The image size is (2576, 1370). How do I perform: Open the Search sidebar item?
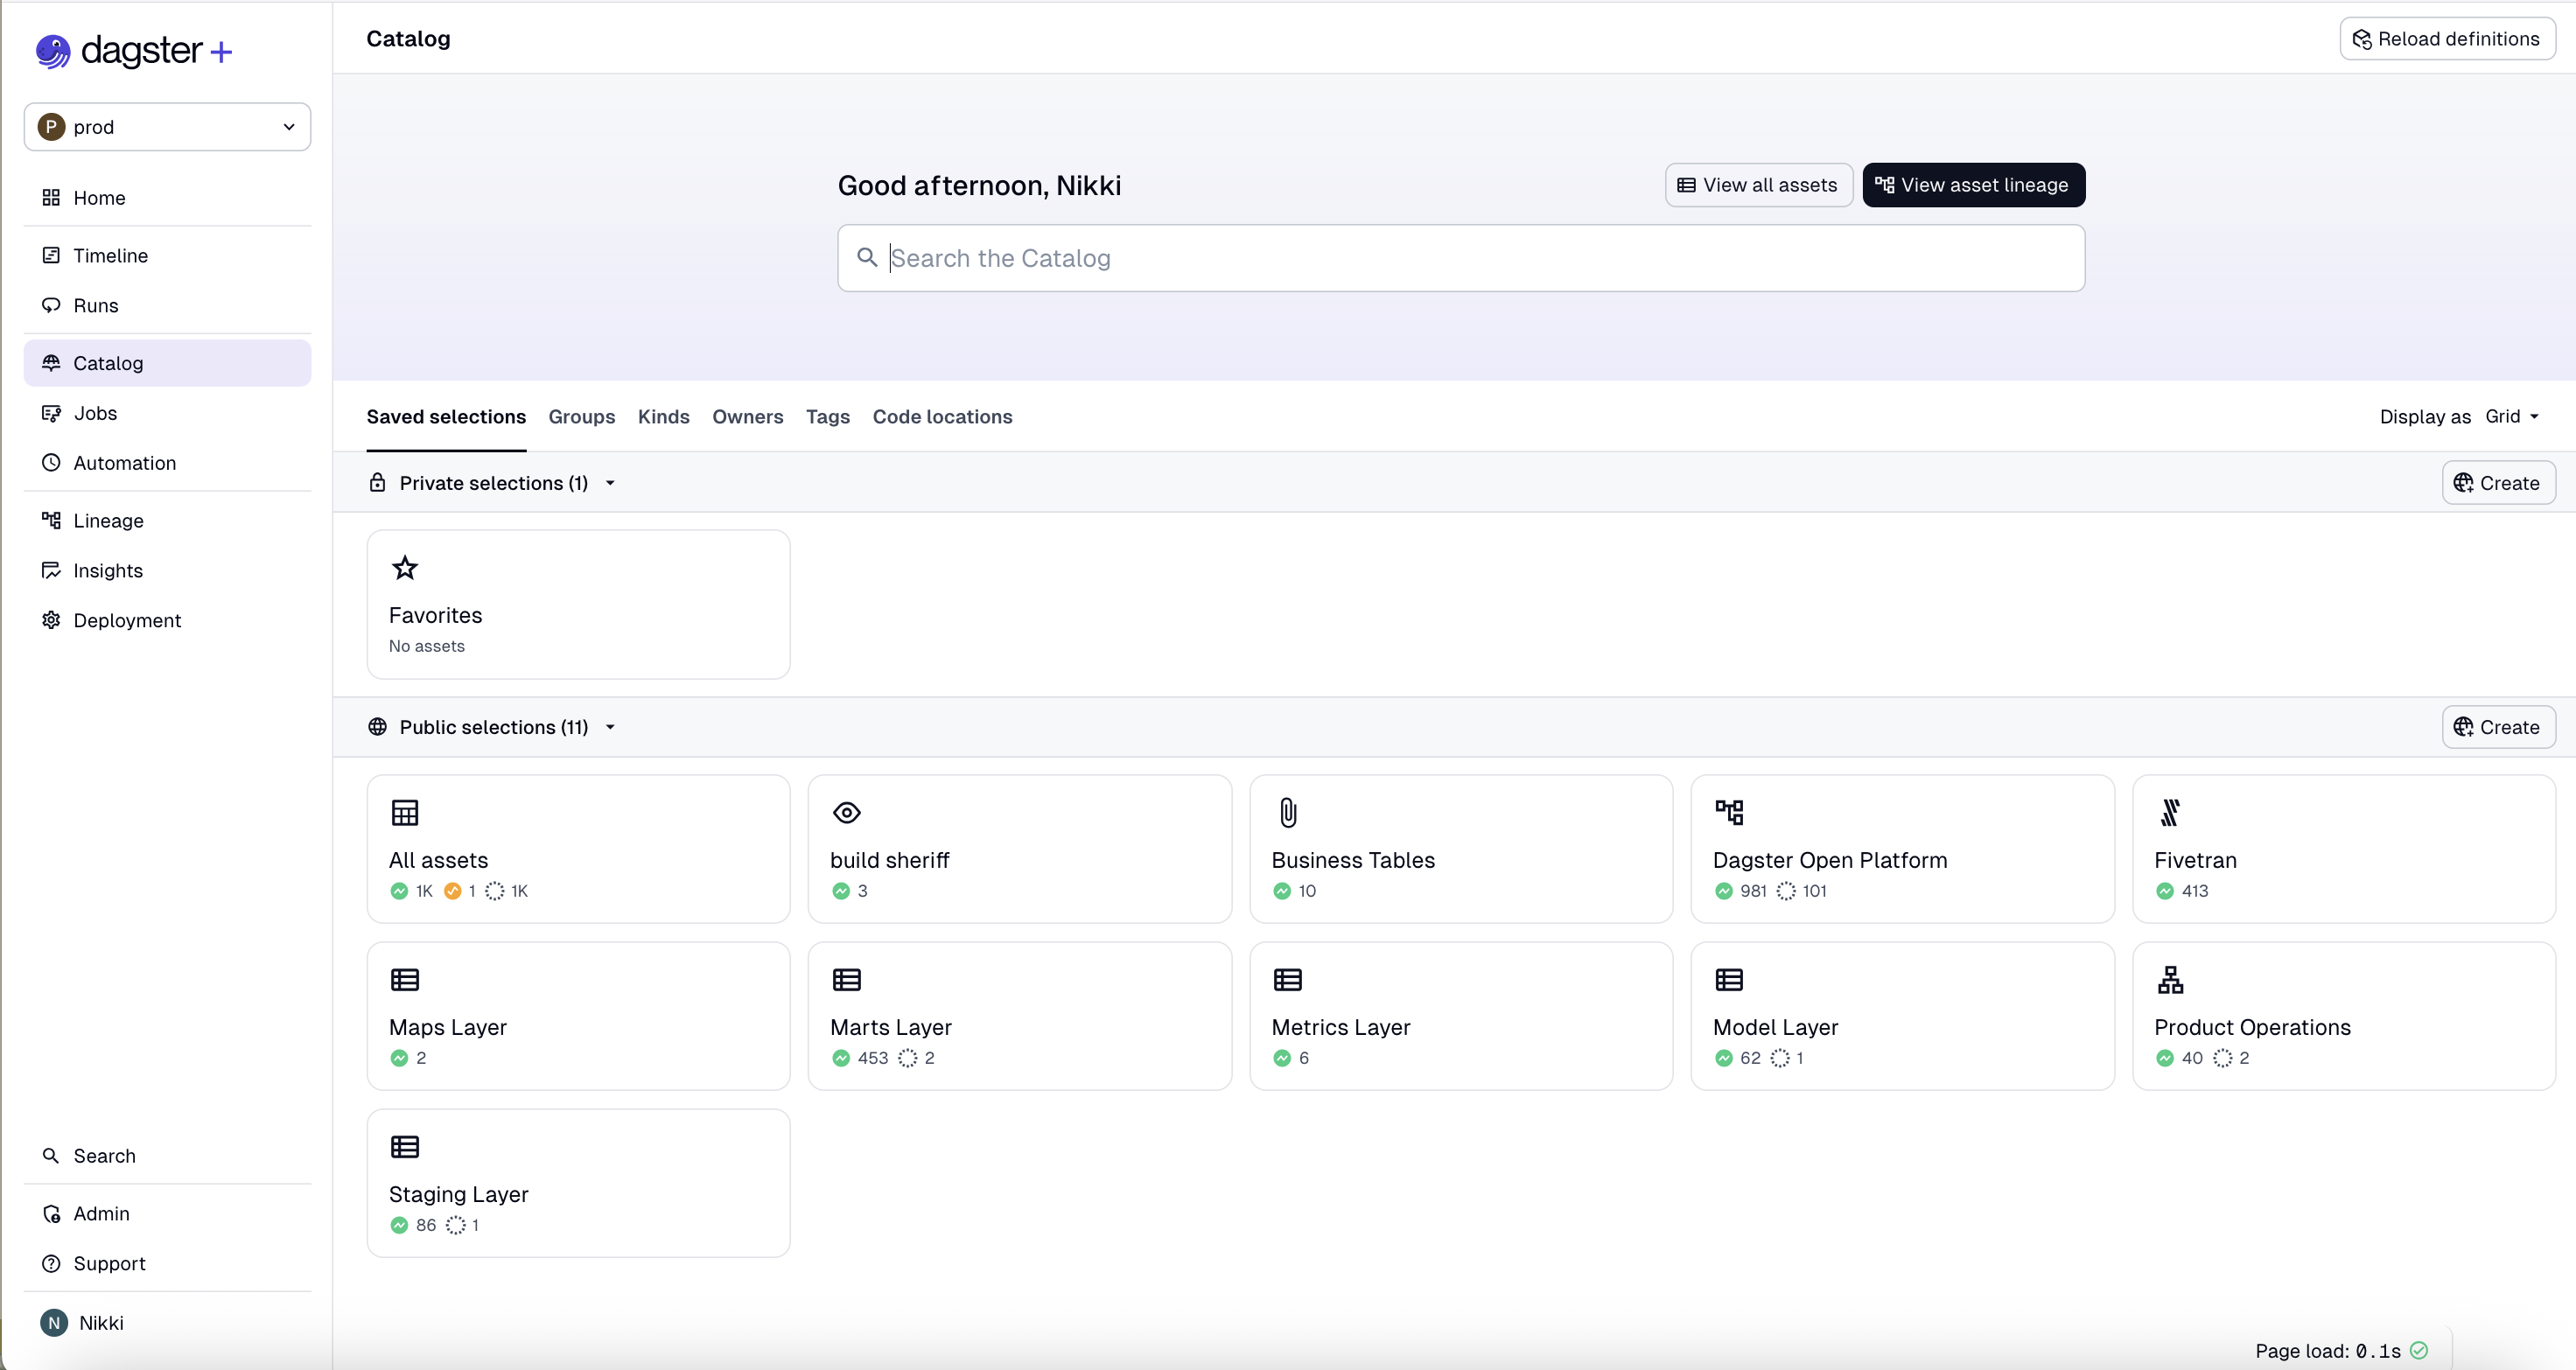104,1155
